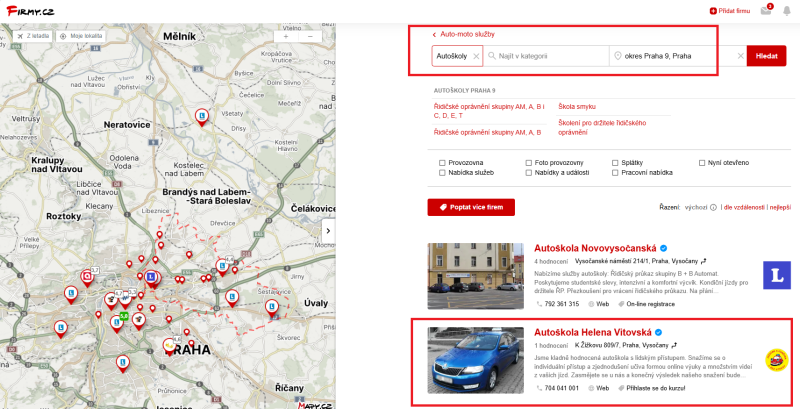Screen dimensions: 800x409
Task: Select the L map pin near Neratovice
Action: (x=202, y=117)
